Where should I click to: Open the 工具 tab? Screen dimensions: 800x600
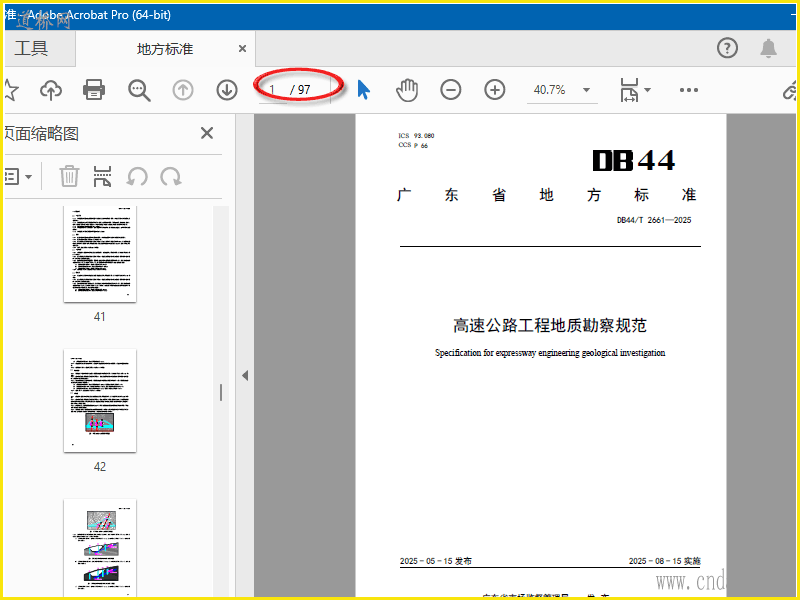pos(32,48)
